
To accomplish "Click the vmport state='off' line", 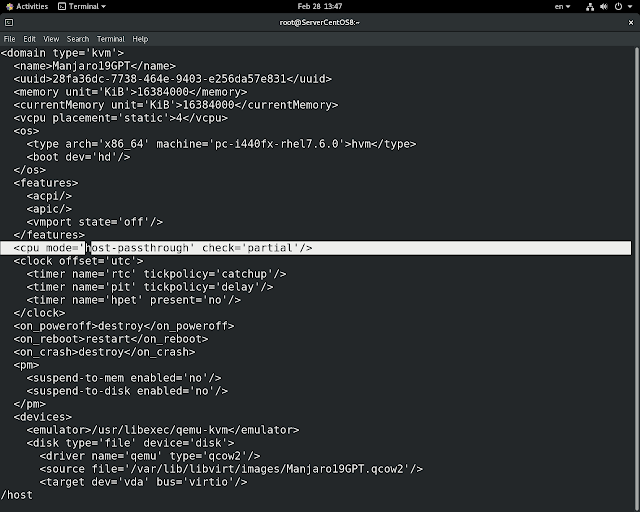I will [x=95, y=222].
